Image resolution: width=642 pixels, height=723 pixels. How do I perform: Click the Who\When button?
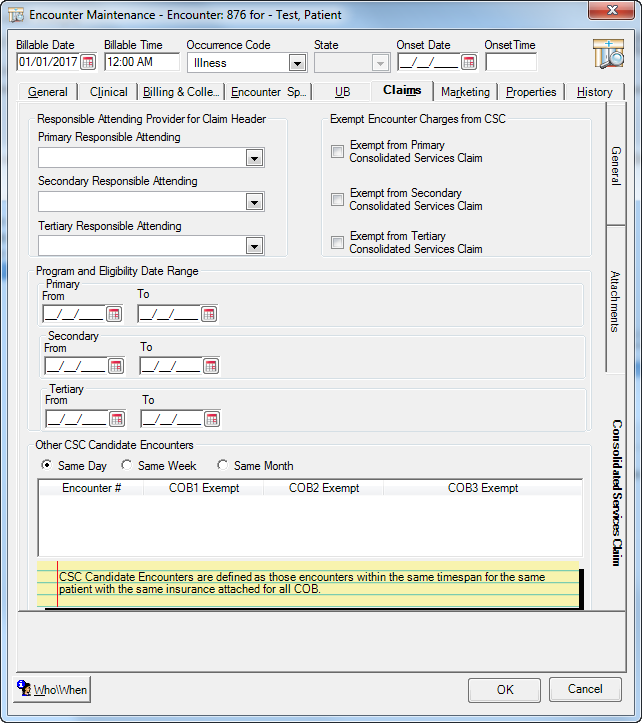pos(53,690)
